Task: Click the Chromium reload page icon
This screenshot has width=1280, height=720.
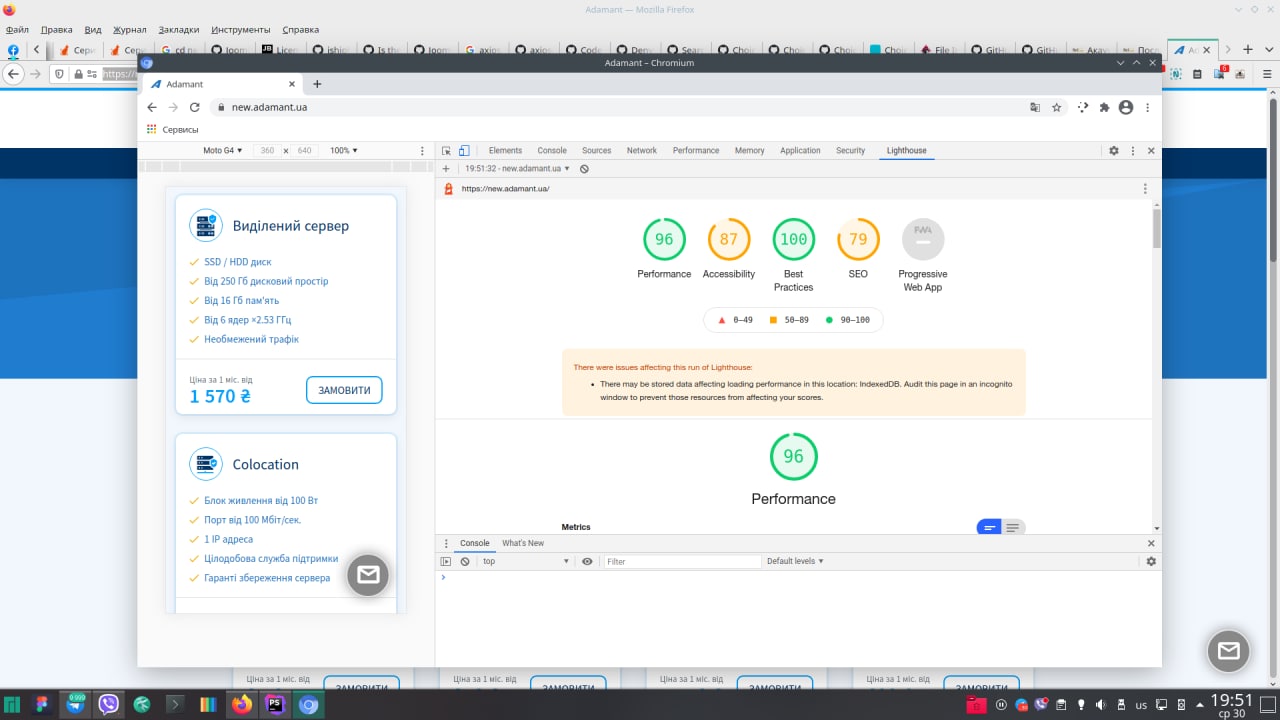Action: pyautogui.click(x=195, y=107)
